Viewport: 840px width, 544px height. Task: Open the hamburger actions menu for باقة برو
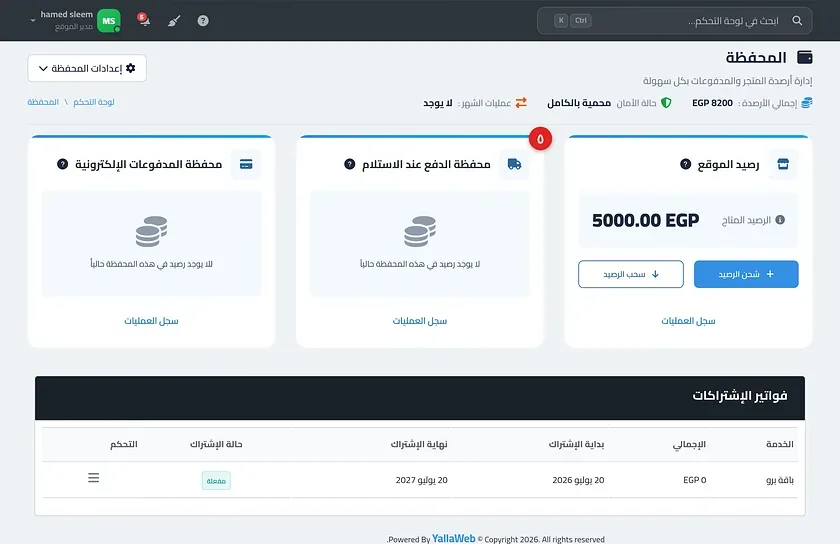pos(94,478)
